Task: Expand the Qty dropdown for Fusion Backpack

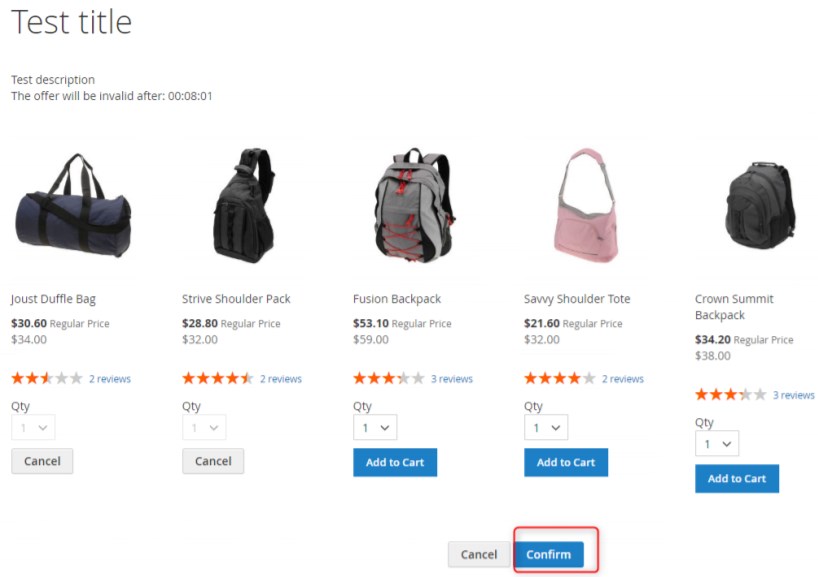Action: 375,428
